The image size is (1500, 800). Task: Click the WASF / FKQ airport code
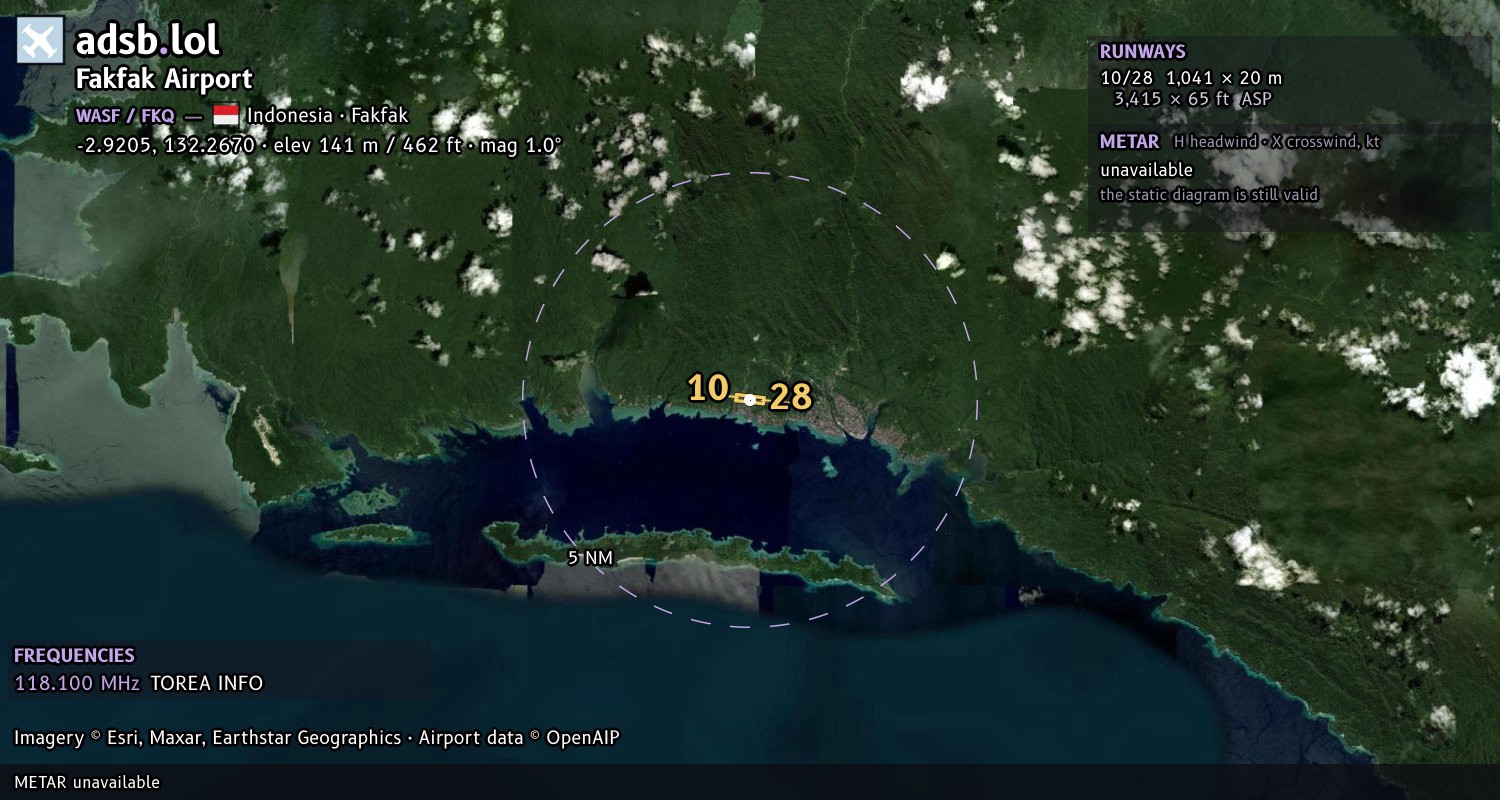click(125, 115)
